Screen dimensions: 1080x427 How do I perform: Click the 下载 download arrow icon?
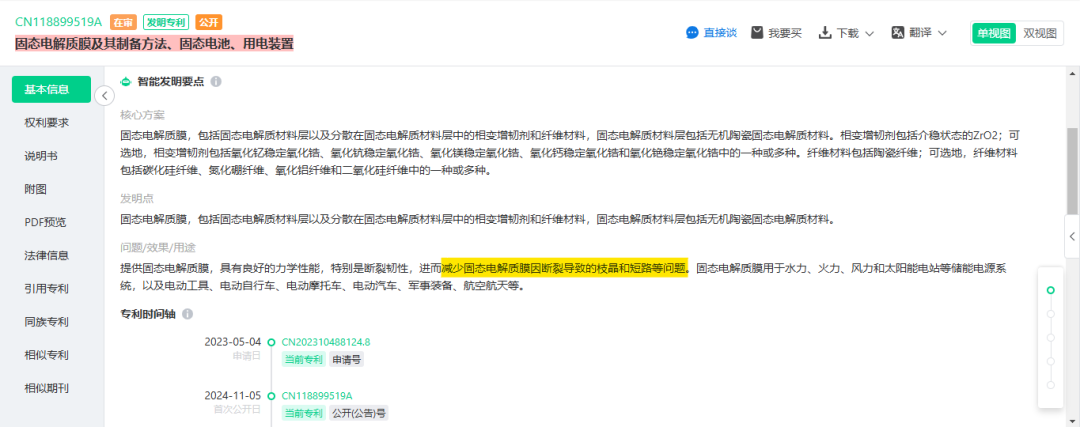[825, 32]
